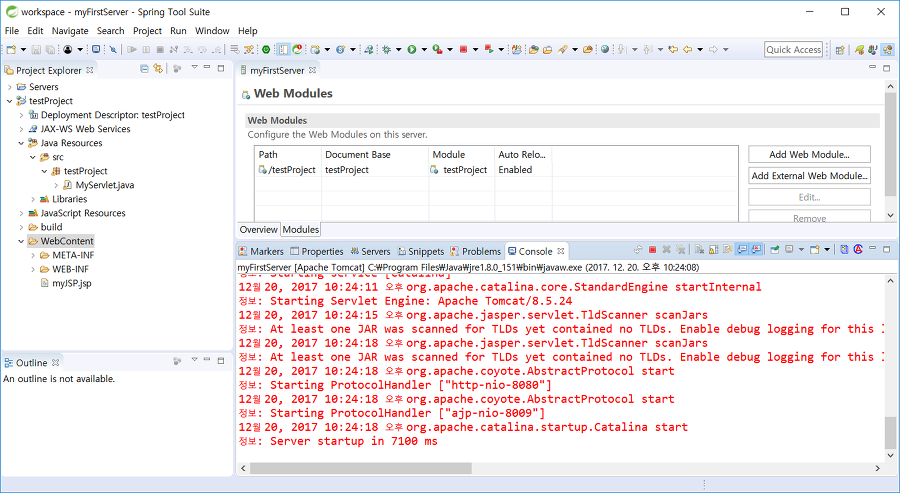This screenshot has width=900, height=493.
Task: Open the Debug button dropdown arrow
Action: pyautogui.click(x=398, y=50)
